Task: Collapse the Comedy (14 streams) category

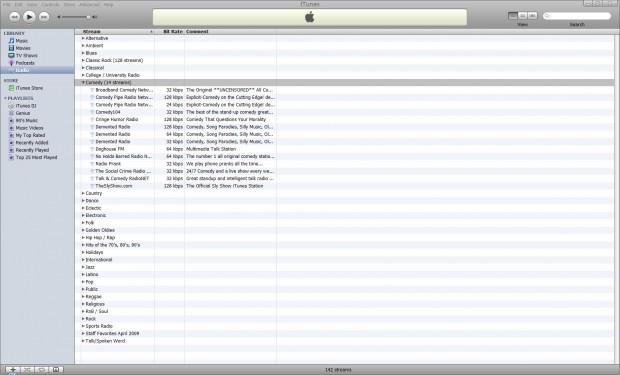Action: [83, 82]
